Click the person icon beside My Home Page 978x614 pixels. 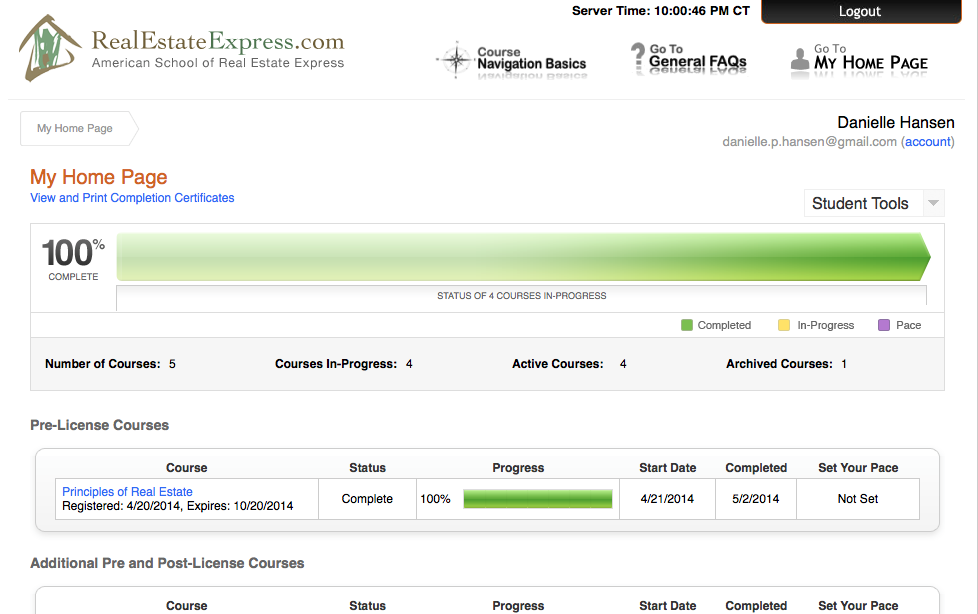click(800, 61)
